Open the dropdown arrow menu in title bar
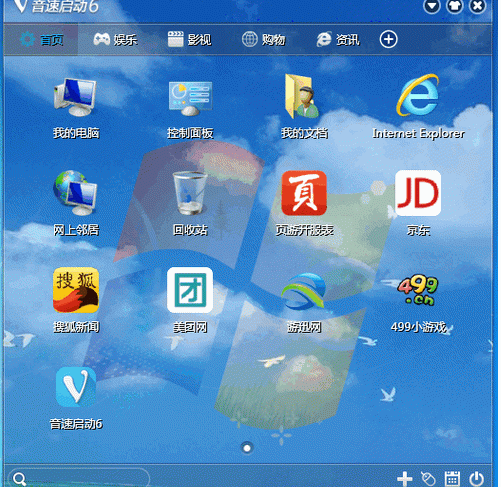The height and width of the screenshot is (487, 501). click(x=432, y=6)
